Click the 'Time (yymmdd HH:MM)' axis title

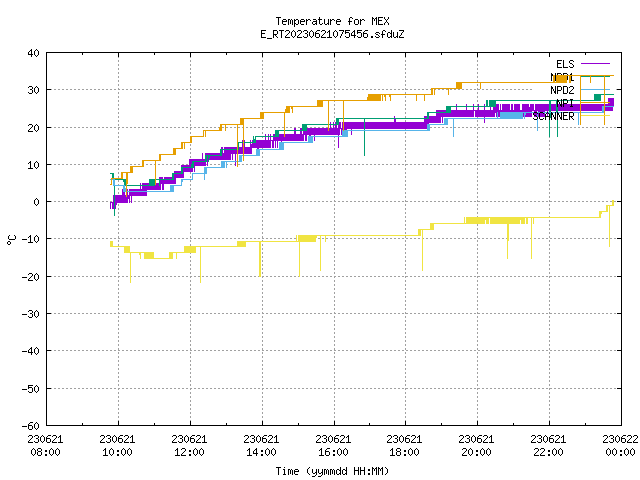(x=332, y=471)
